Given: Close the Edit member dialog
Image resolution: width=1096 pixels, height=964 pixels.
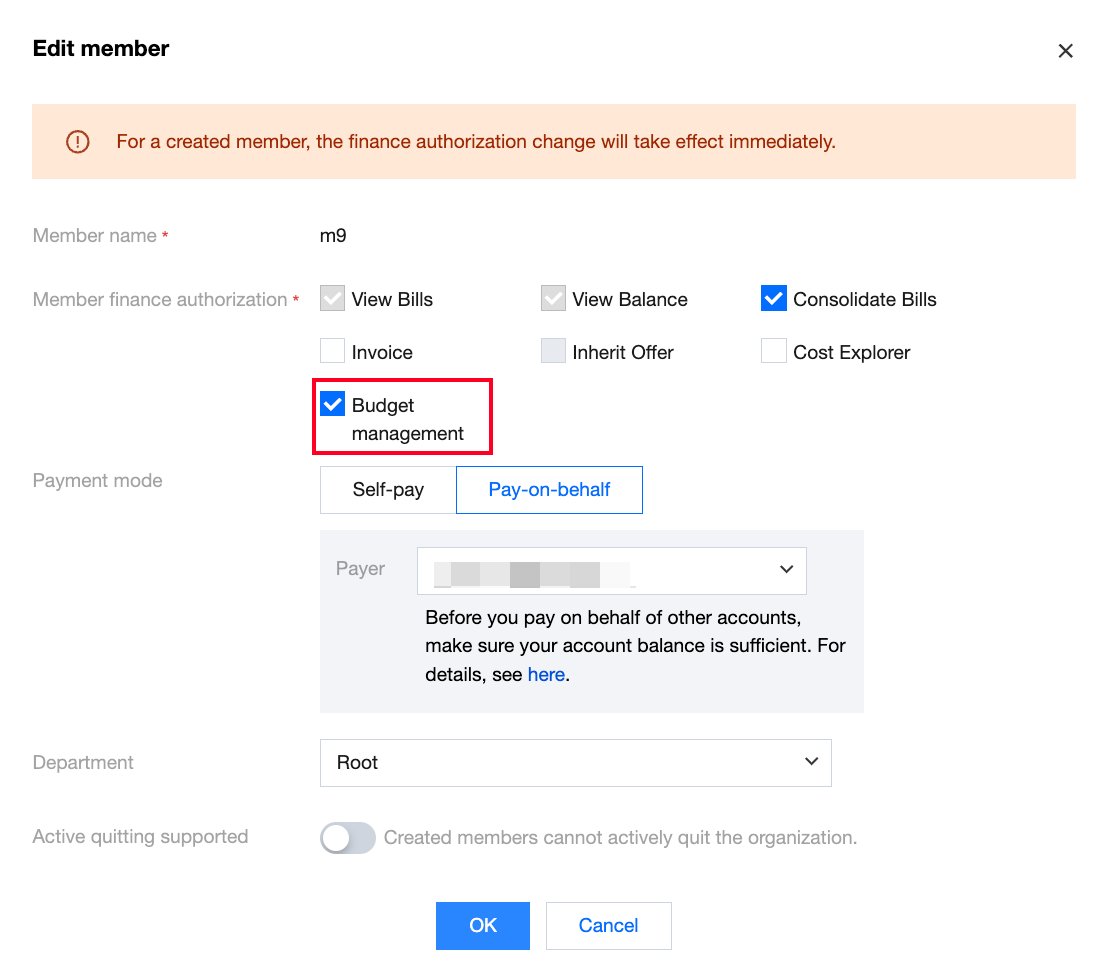Looking at the screenshot, I should point(1065,51).
